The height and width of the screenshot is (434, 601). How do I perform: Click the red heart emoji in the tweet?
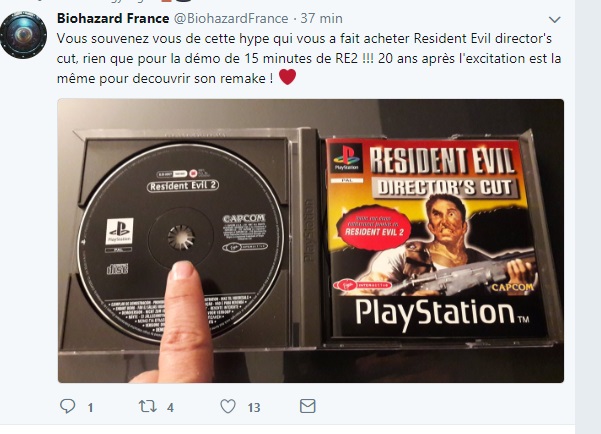point(287,77)
